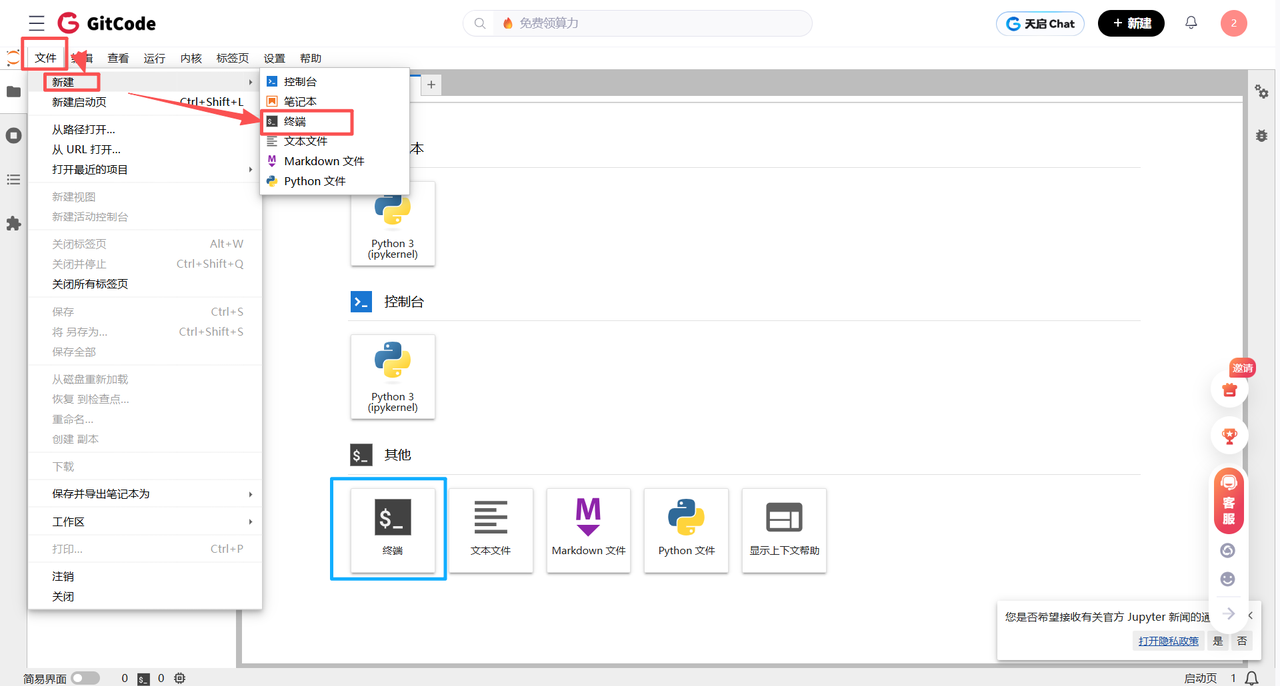
Task: Click the GitCode logo
Action: click(106, 23)
